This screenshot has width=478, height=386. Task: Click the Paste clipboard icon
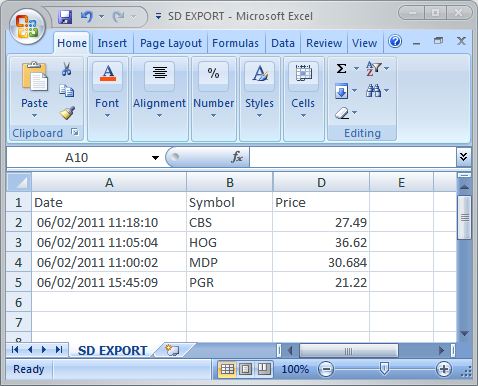34,76
